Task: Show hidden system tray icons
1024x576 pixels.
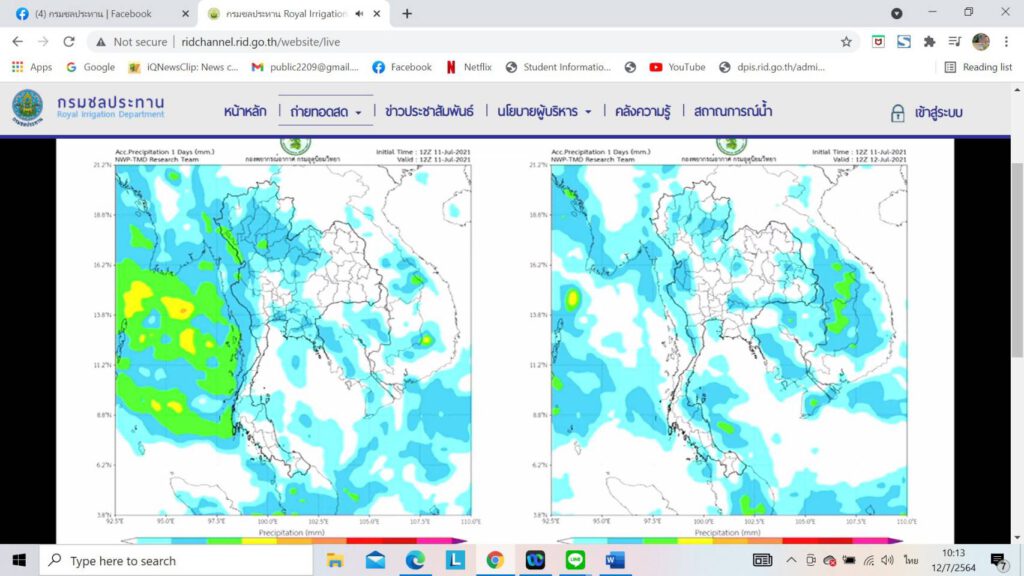Action: (791, 560)
